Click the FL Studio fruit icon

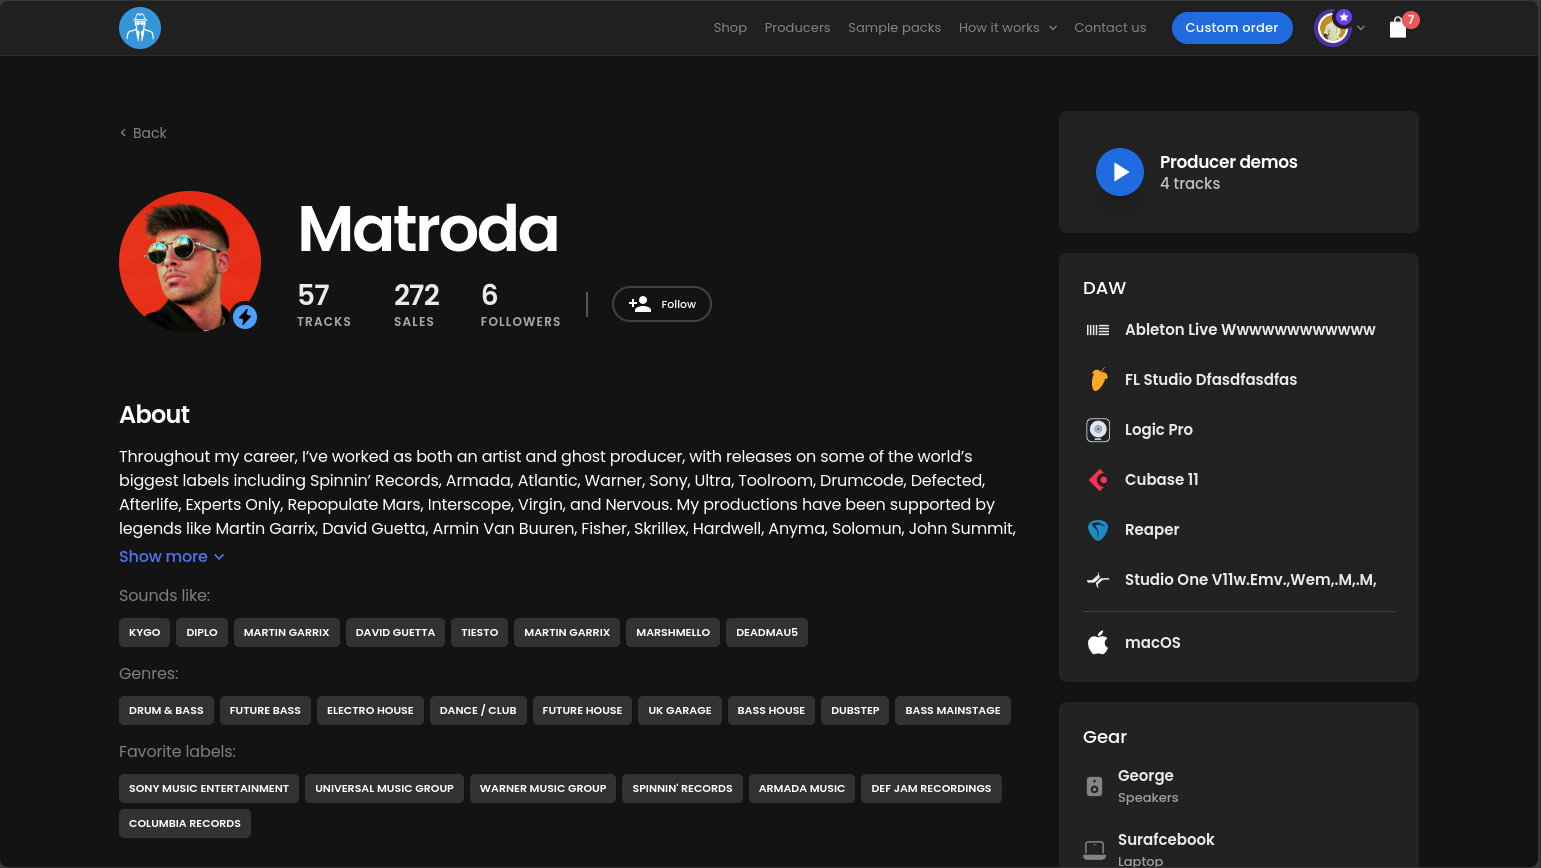point(1098,380)
